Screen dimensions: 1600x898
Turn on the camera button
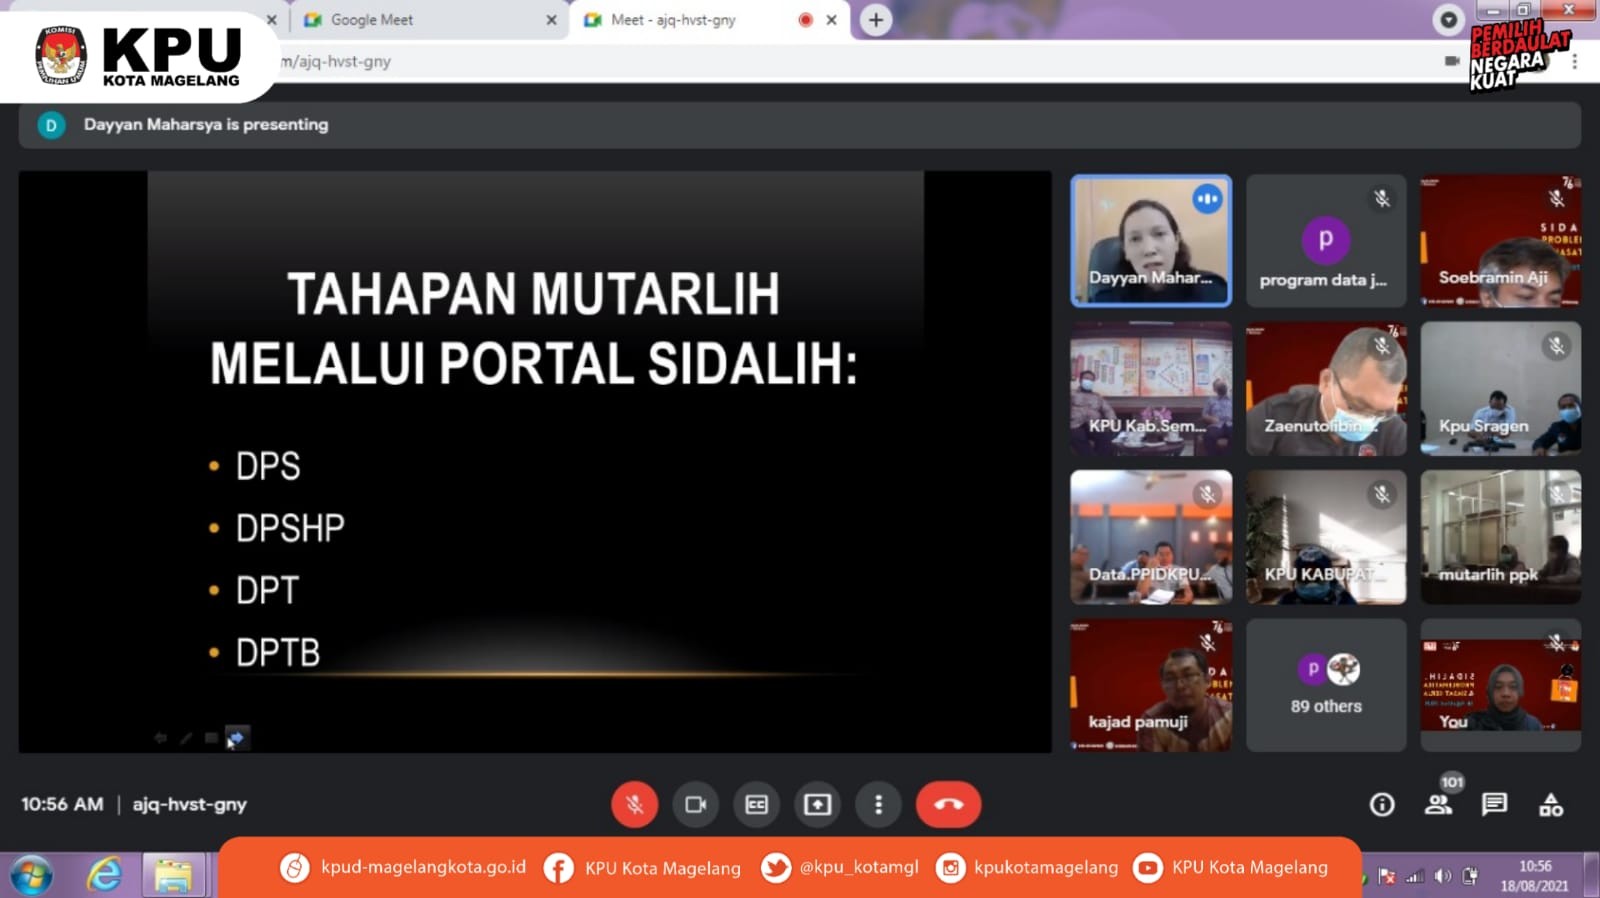tap(695, 805)
